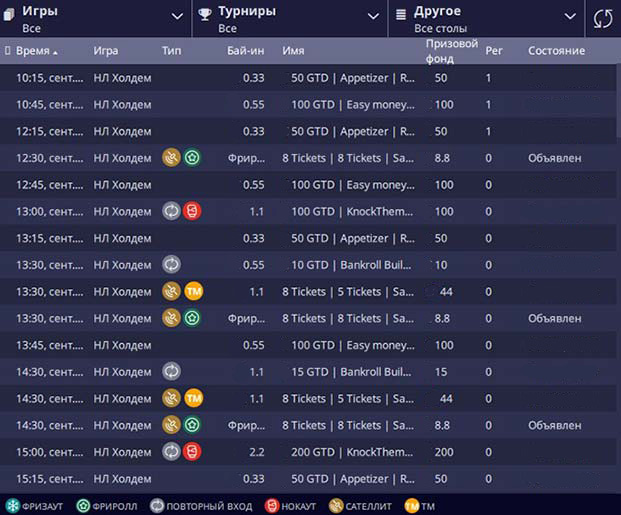Click the table vertical scrollbar
This screenshot has height=515, width=621.
pyautogui.click(x=619, y=101)
